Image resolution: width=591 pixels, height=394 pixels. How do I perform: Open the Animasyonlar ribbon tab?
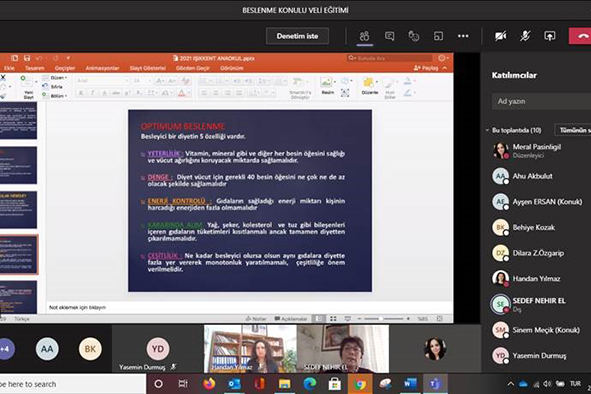[102, 68]
